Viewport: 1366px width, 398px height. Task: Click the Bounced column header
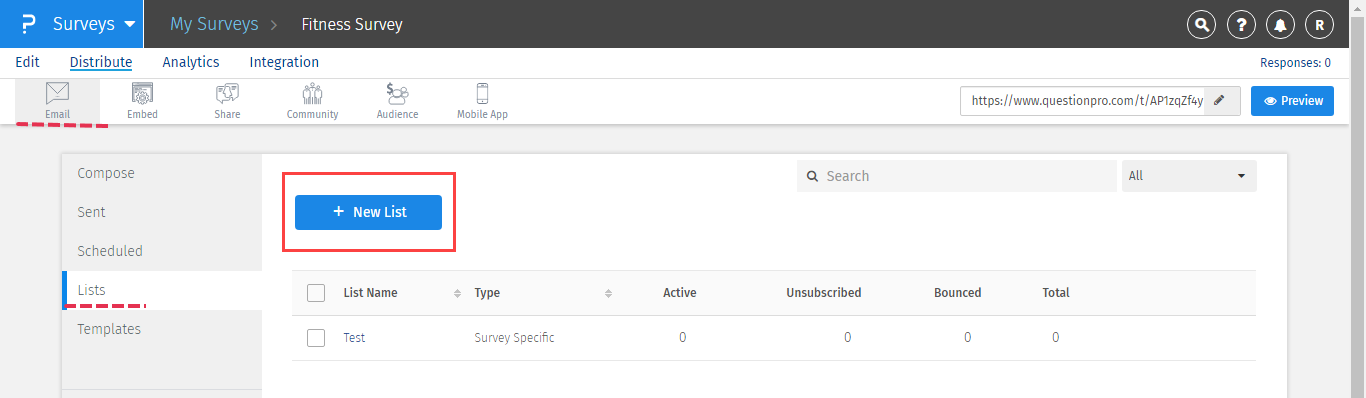[x=958, y=293]
